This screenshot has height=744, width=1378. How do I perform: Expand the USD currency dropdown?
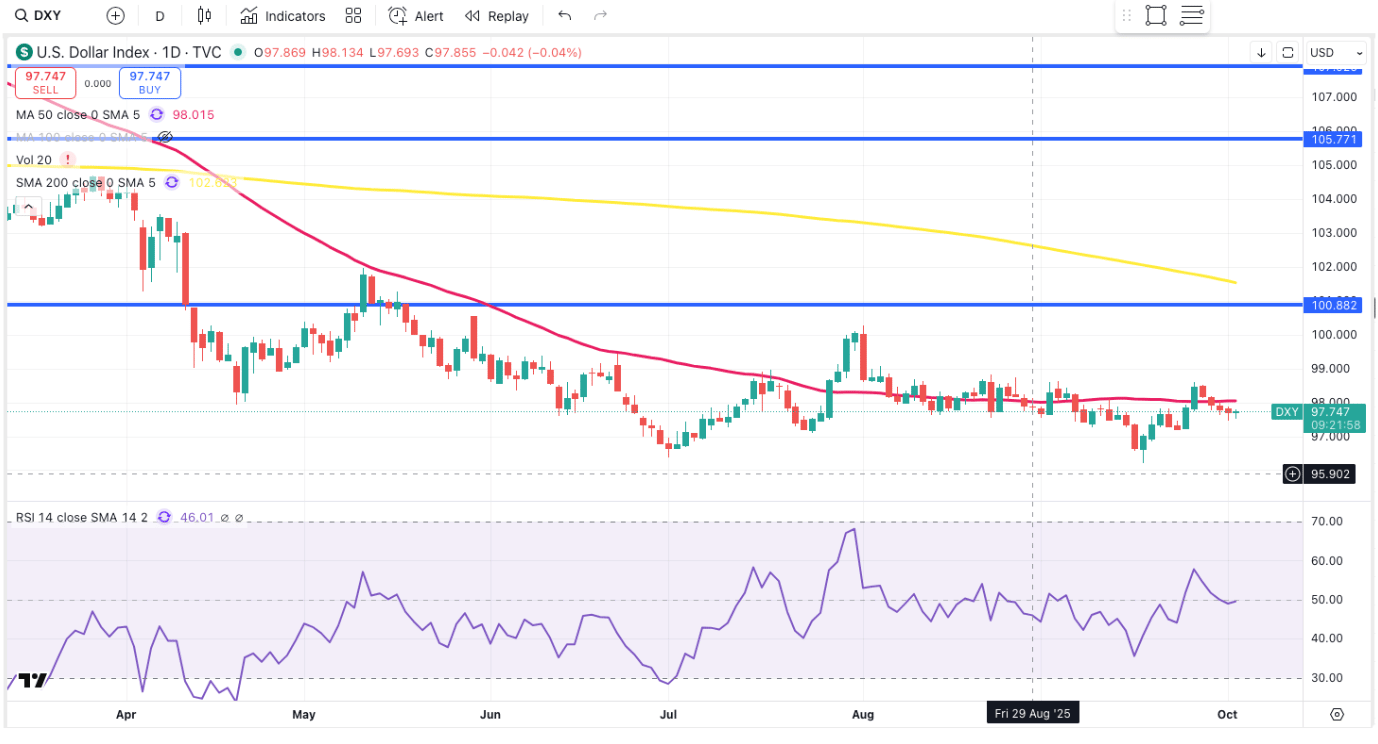tap(1336, 52)
